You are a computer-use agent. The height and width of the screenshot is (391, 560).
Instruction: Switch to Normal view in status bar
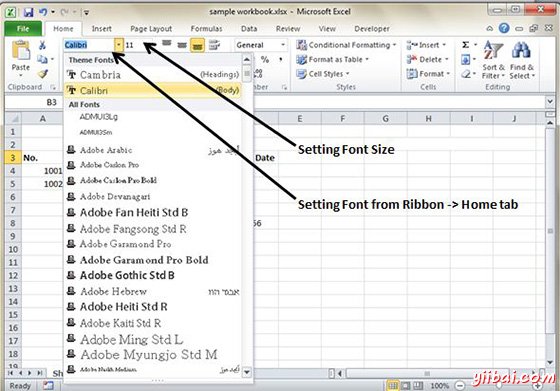(393, 386)
